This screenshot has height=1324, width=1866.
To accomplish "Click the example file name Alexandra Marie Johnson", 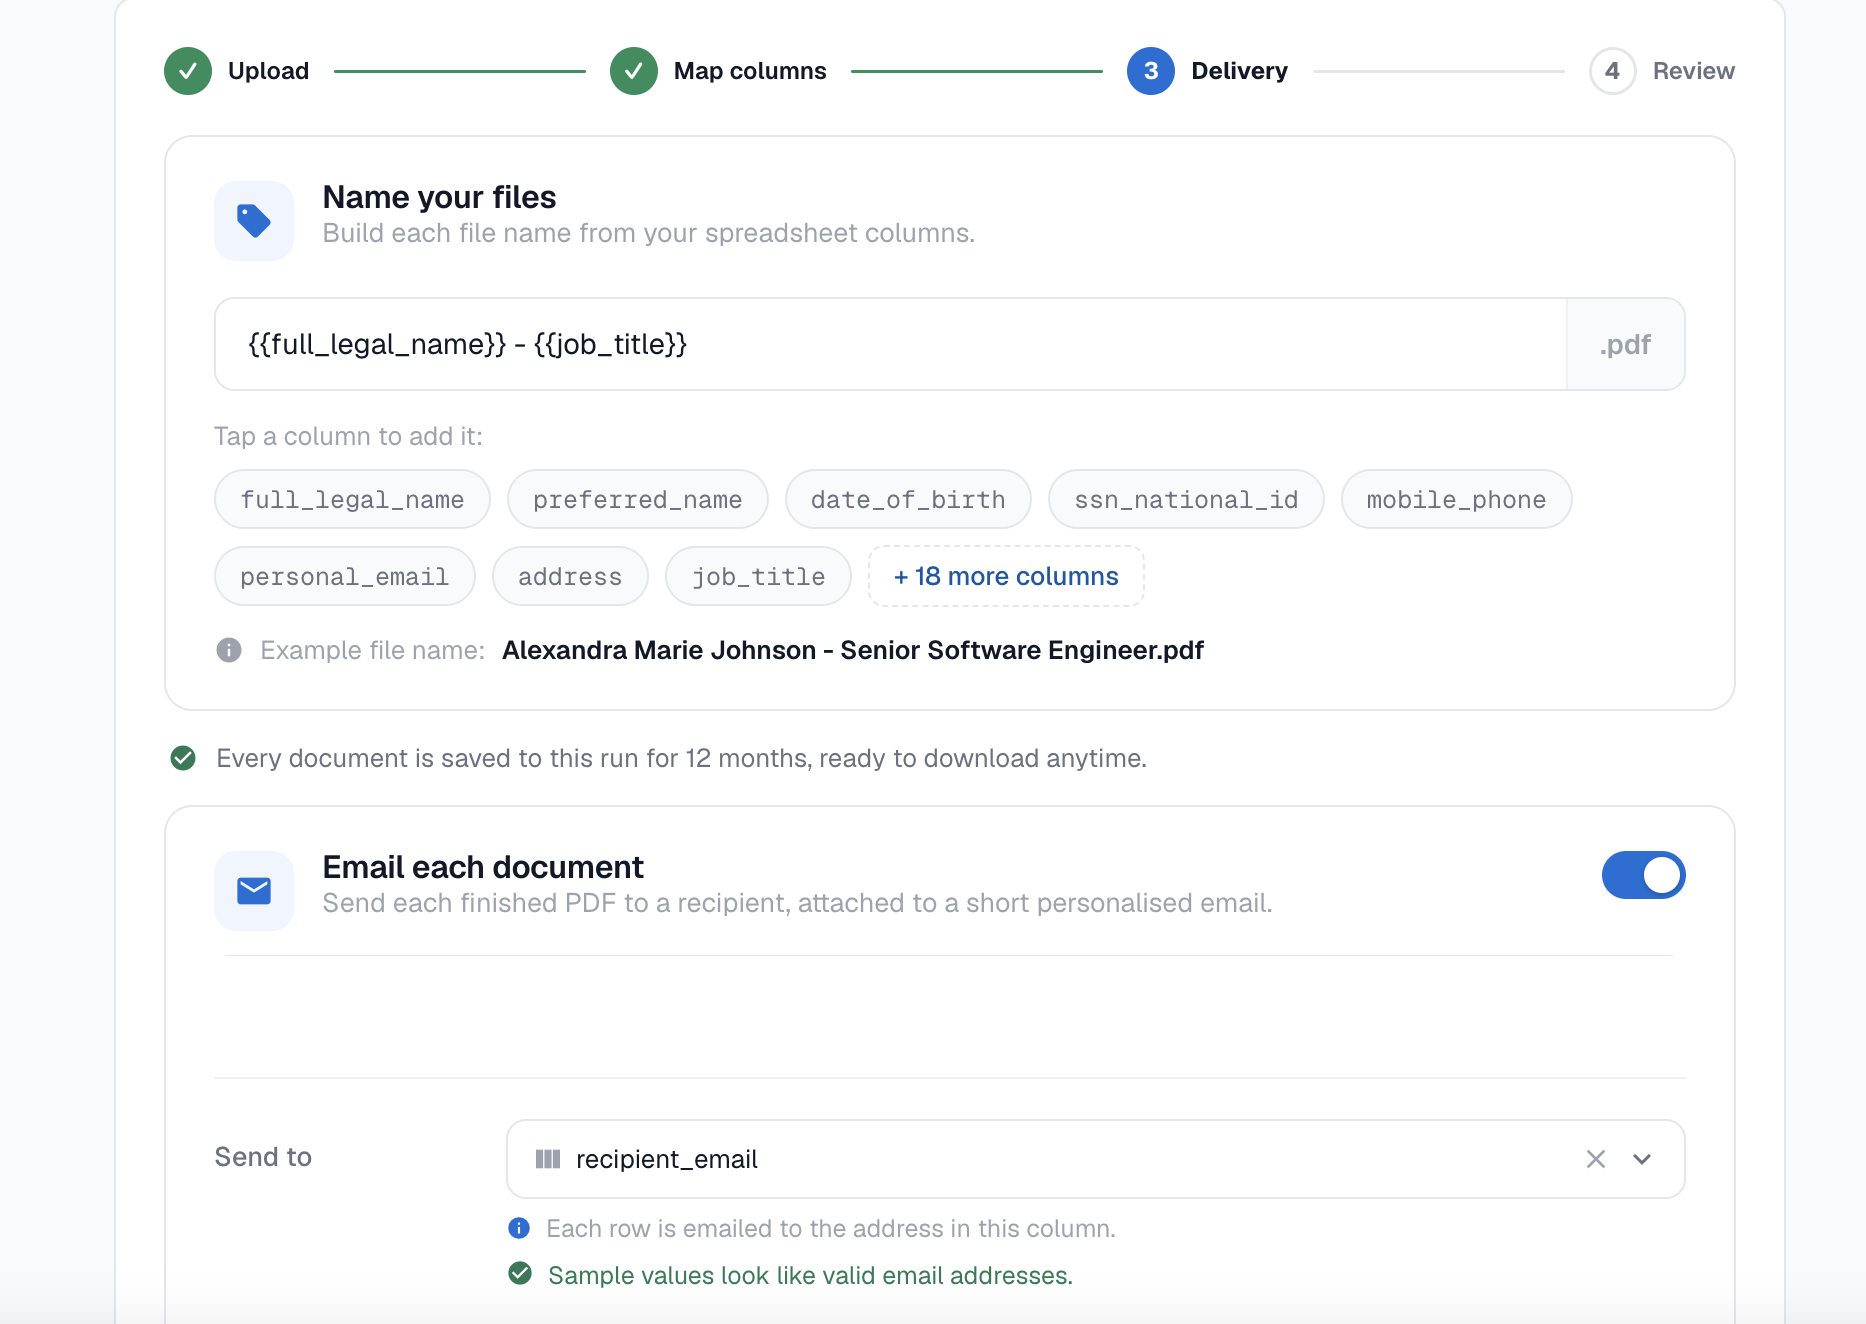I will pos(853,650).
